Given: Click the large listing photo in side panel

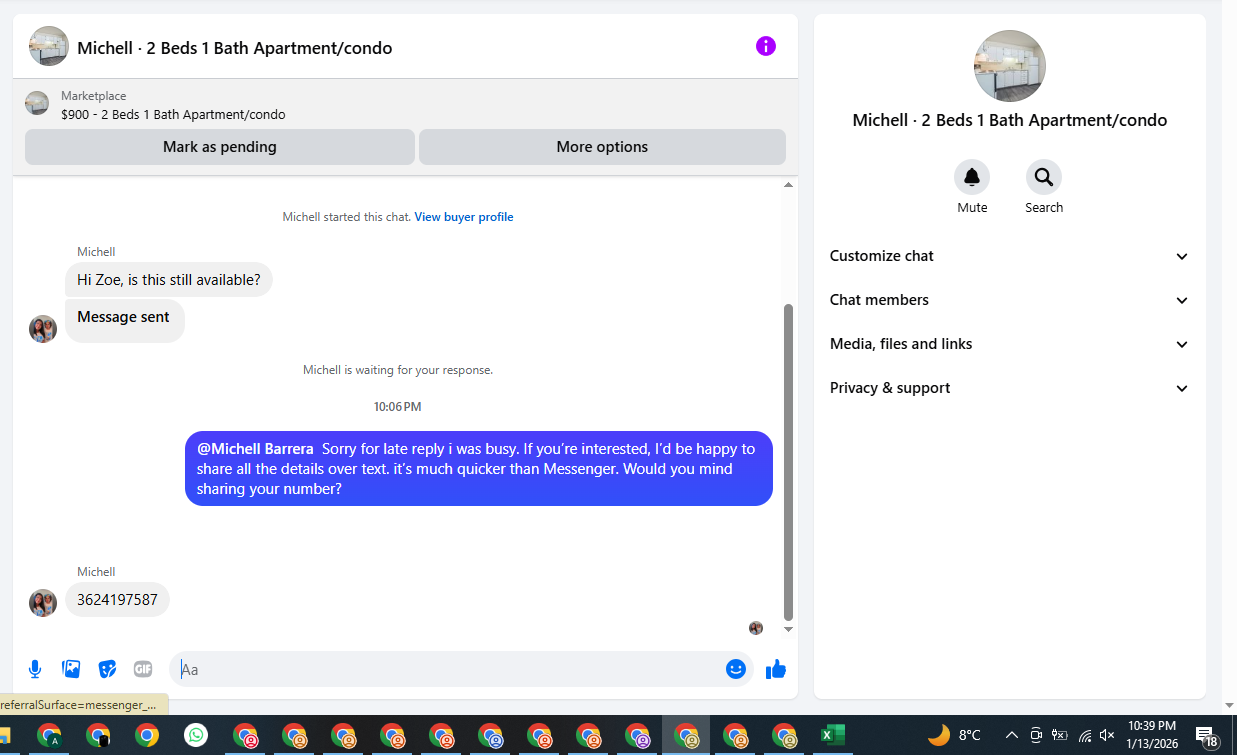Looking at the screenshot, I should [1010, 66].
